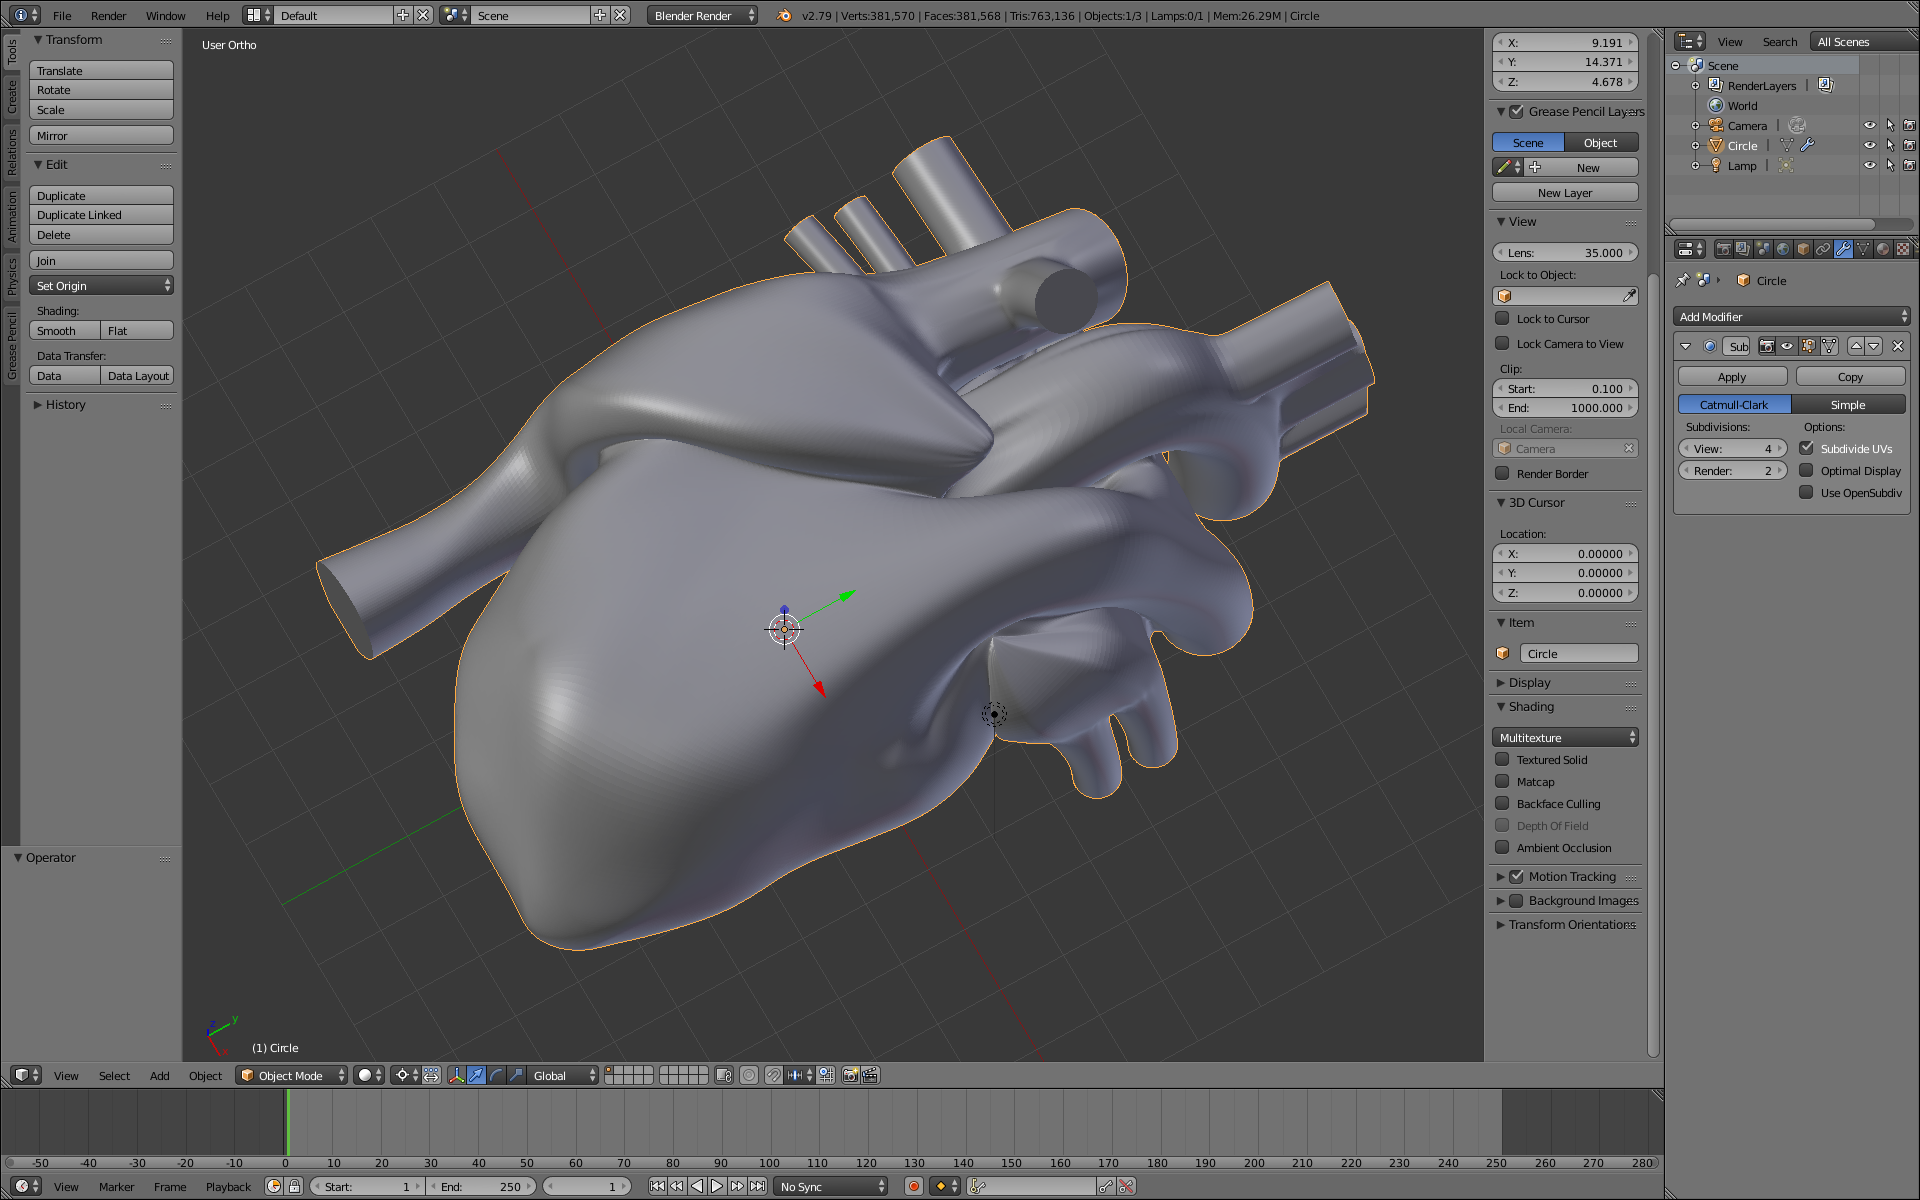The height and width of the screenshot is (1200, 1920).
Task: Remove the Subsurf modifier with X
Action: tap(1898, 347)
